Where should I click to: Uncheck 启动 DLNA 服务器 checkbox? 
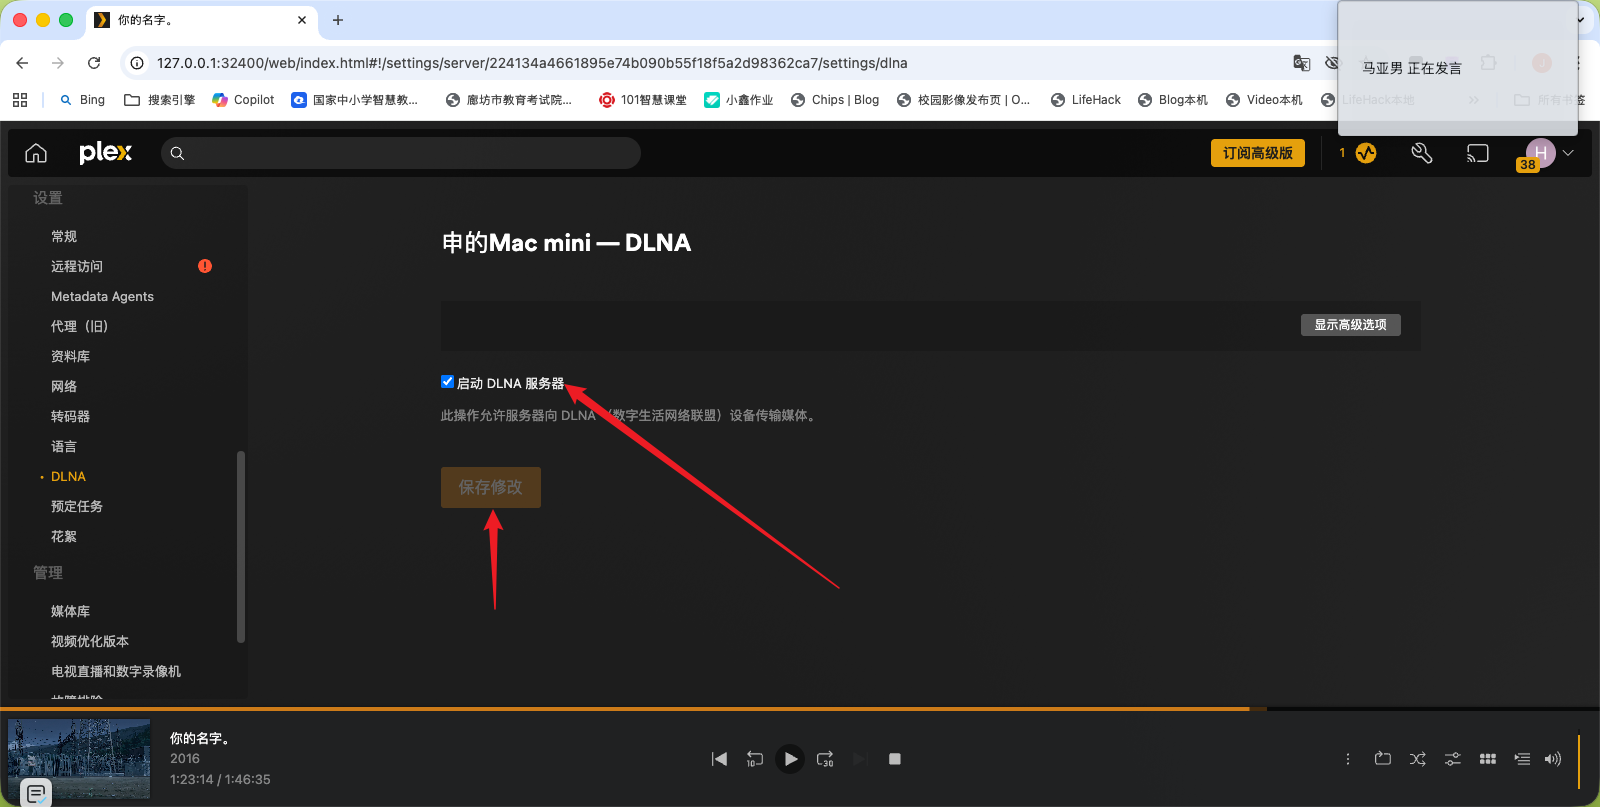pyautogui.click(x=447, y=382)
